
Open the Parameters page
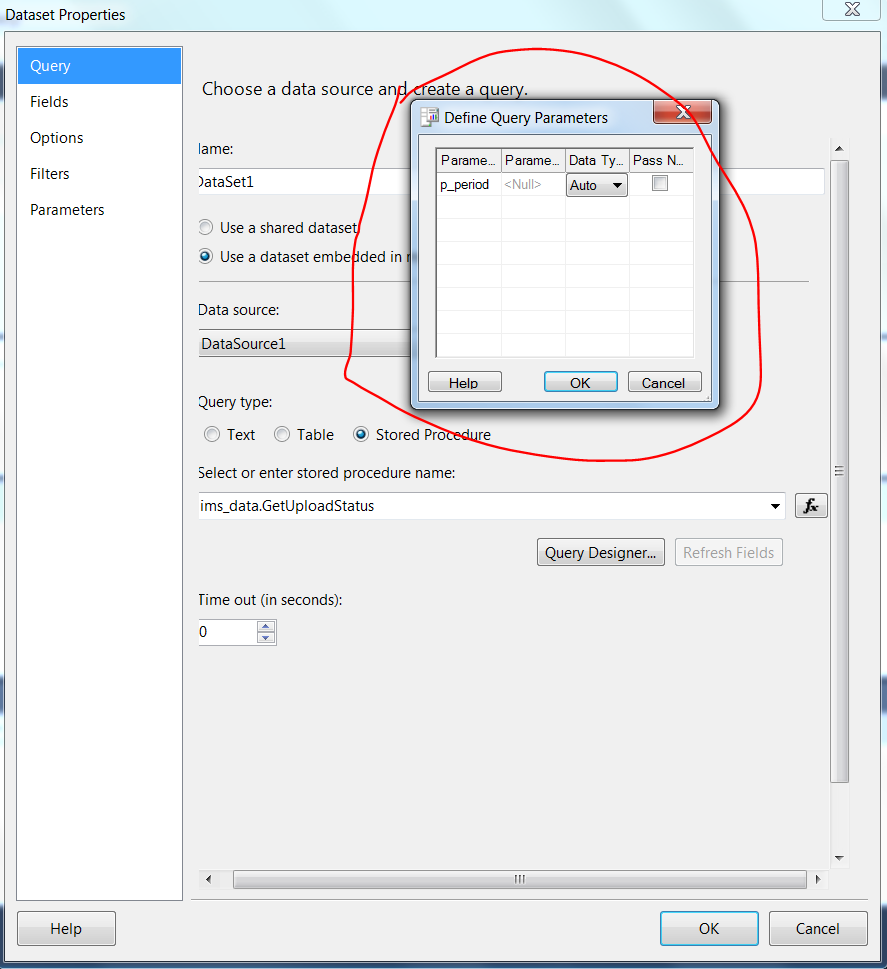coord(100,210)
